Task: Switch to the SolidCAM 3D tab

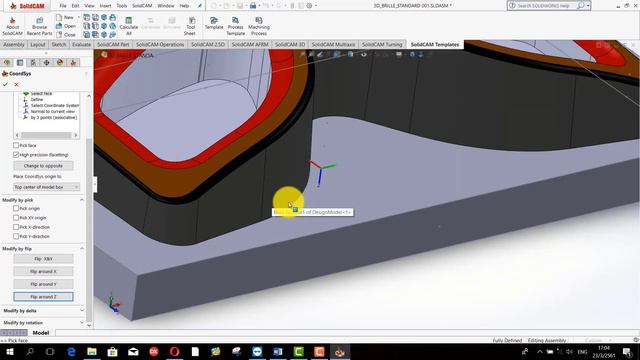Action: [290, 44]
